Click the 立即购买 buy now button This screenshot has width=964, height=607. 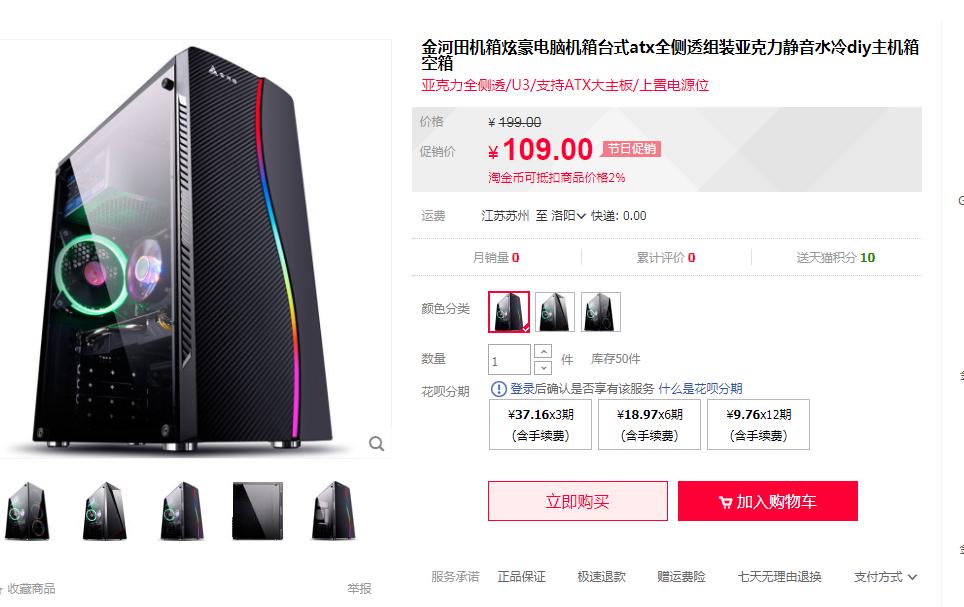576,501
